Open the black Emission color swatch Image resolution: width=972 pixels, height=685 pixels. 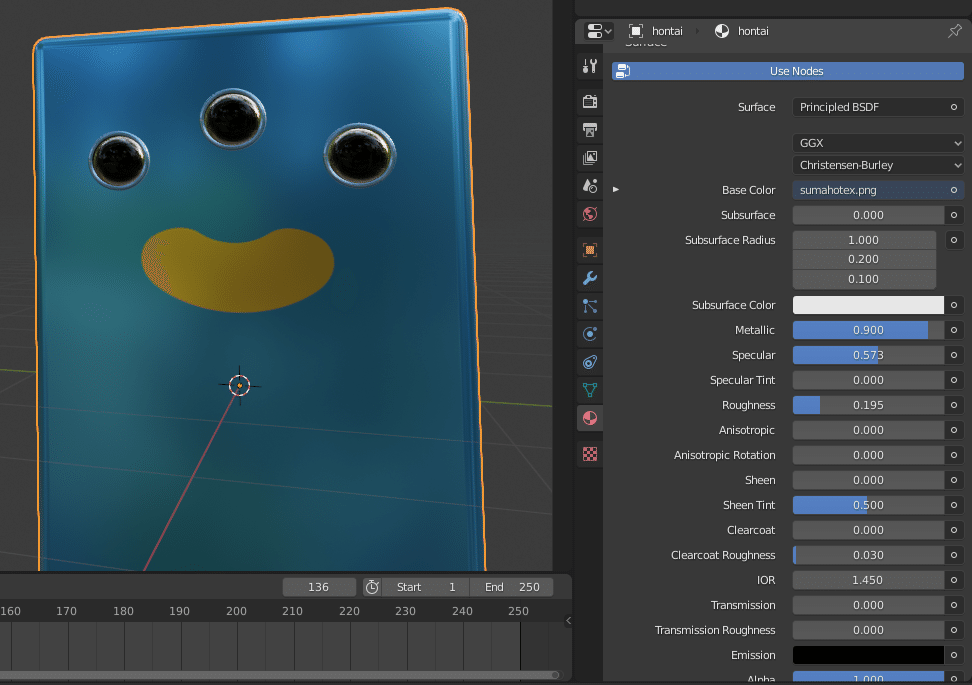(868, 655)
